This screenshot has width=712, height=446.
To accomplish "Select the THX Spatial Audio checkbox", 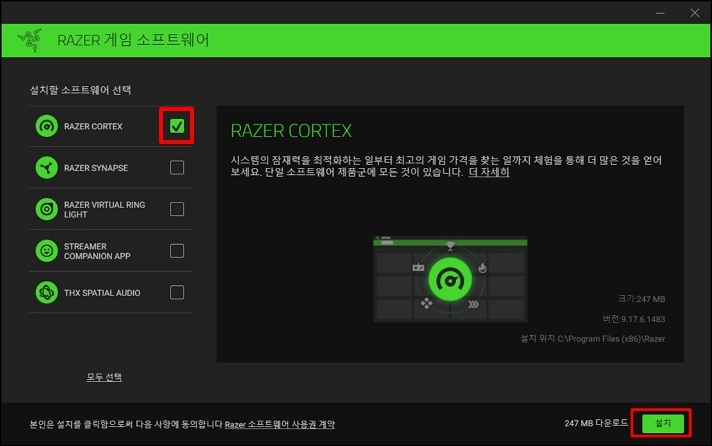I will tap(177, 292).
